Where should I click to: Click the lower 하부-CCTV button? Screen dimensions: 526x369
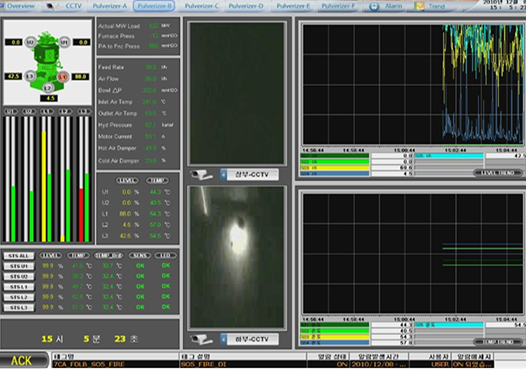(252, 339)
